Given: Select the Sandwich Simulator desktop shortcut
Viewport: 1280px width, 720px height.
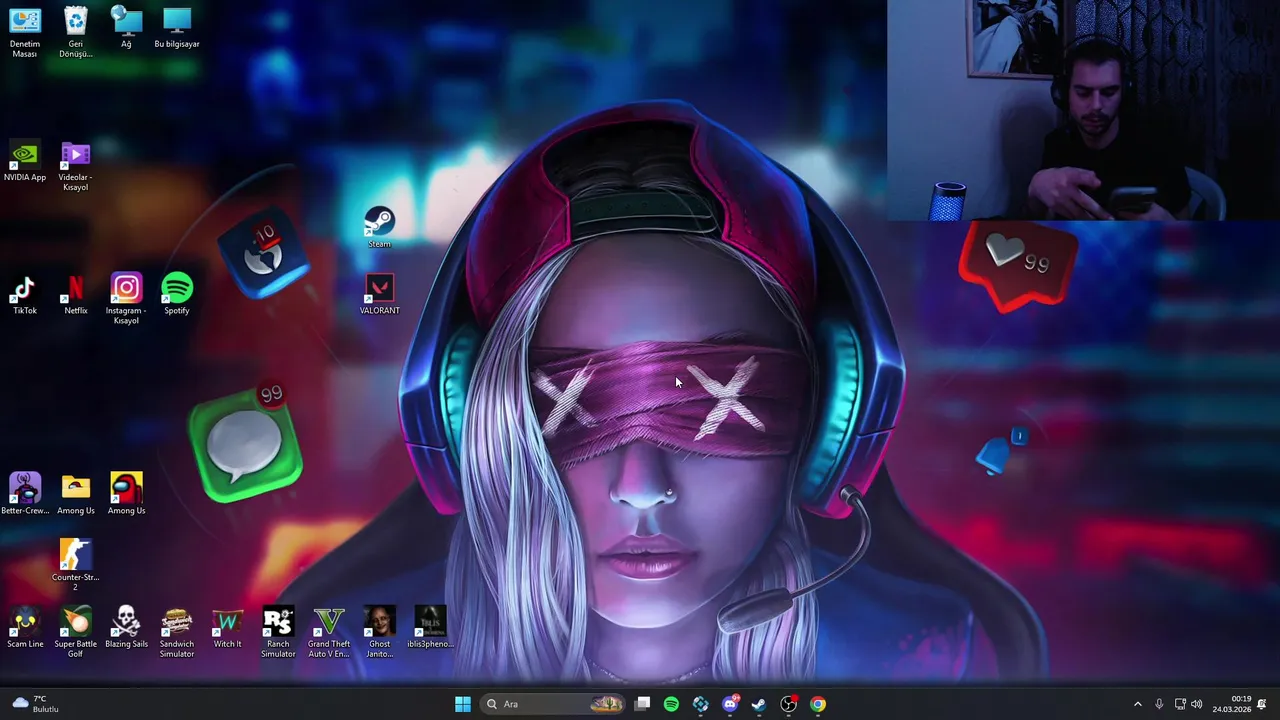Looking at the screenshot, I should tap(177, 632).
